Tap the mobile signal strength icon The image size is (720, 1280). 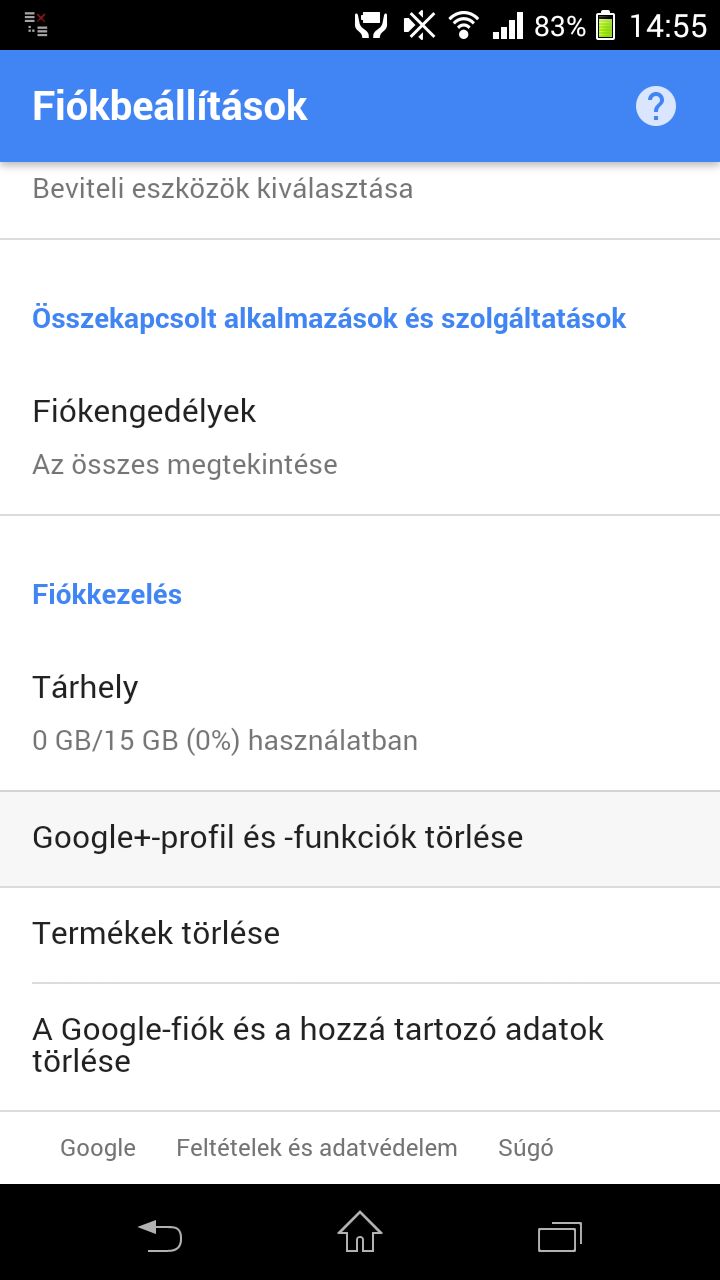click(x=508, y=25)
